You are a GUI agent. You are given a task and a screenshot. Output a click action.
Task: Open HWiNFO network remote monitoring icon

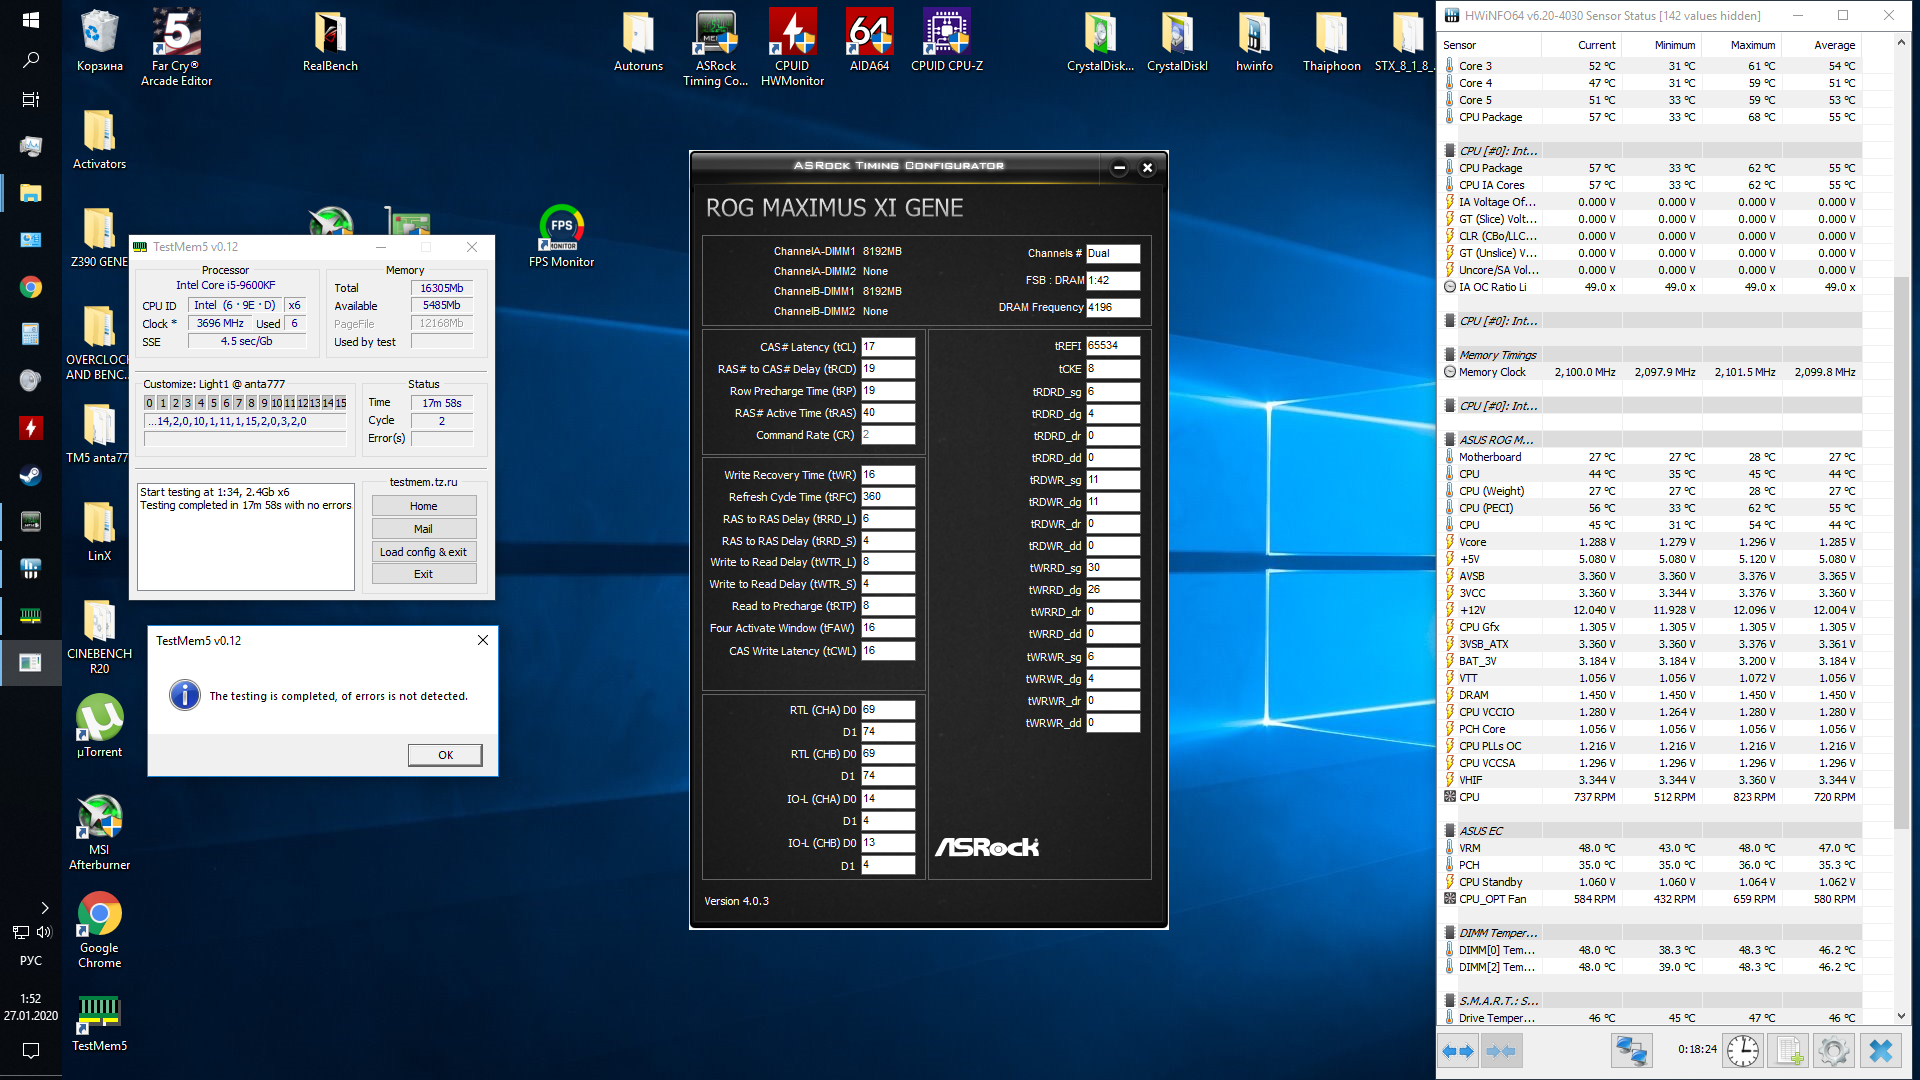click(x=1631, y=1051)
